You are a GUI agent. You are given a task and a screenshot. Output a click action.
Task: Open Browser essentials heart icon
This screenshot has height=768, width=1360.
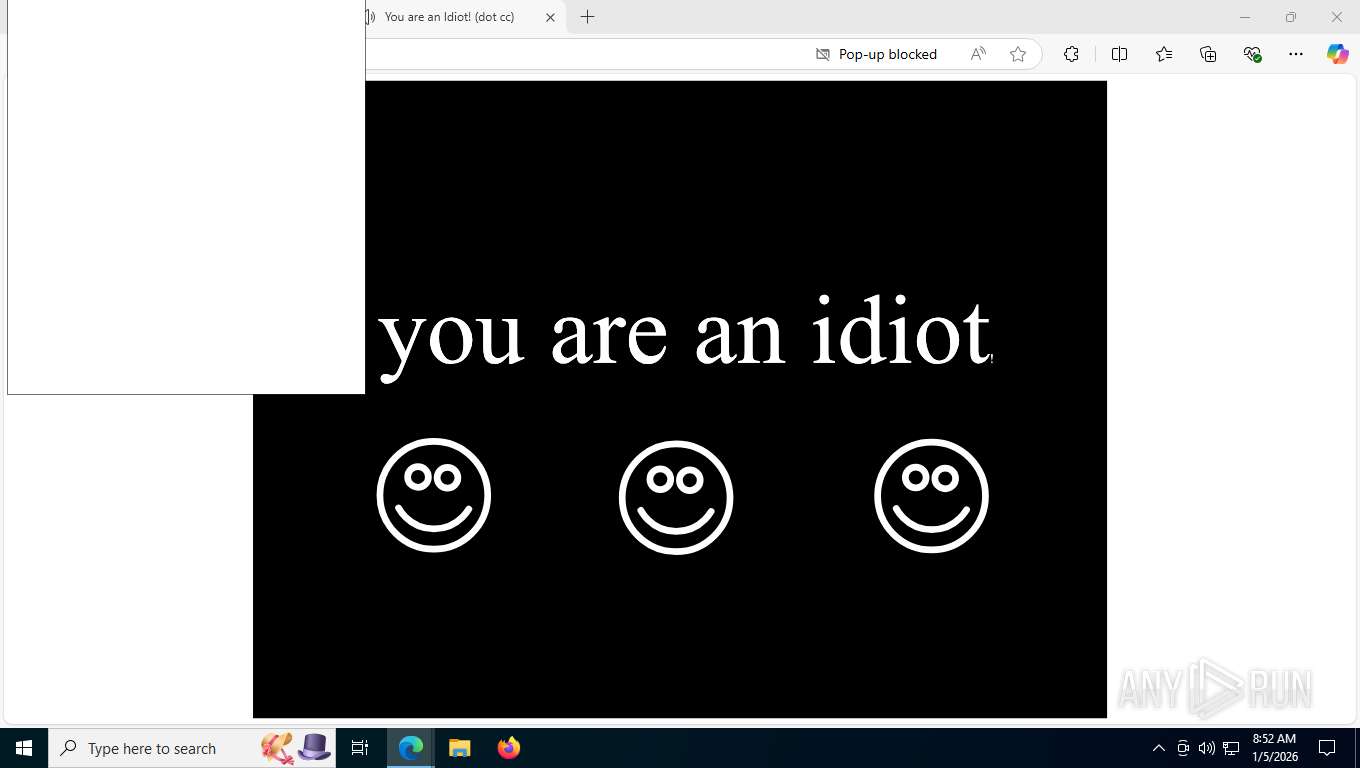point(1252,54)
